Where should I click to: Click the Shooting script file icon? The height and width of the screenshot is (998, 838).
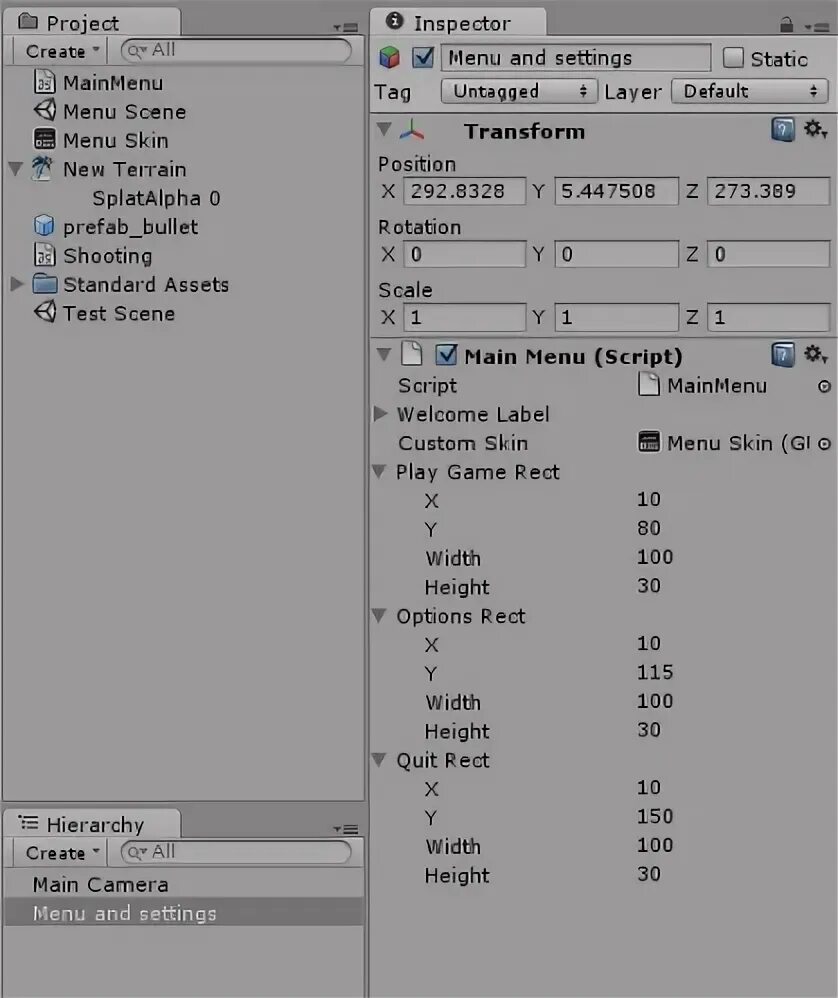45,255
